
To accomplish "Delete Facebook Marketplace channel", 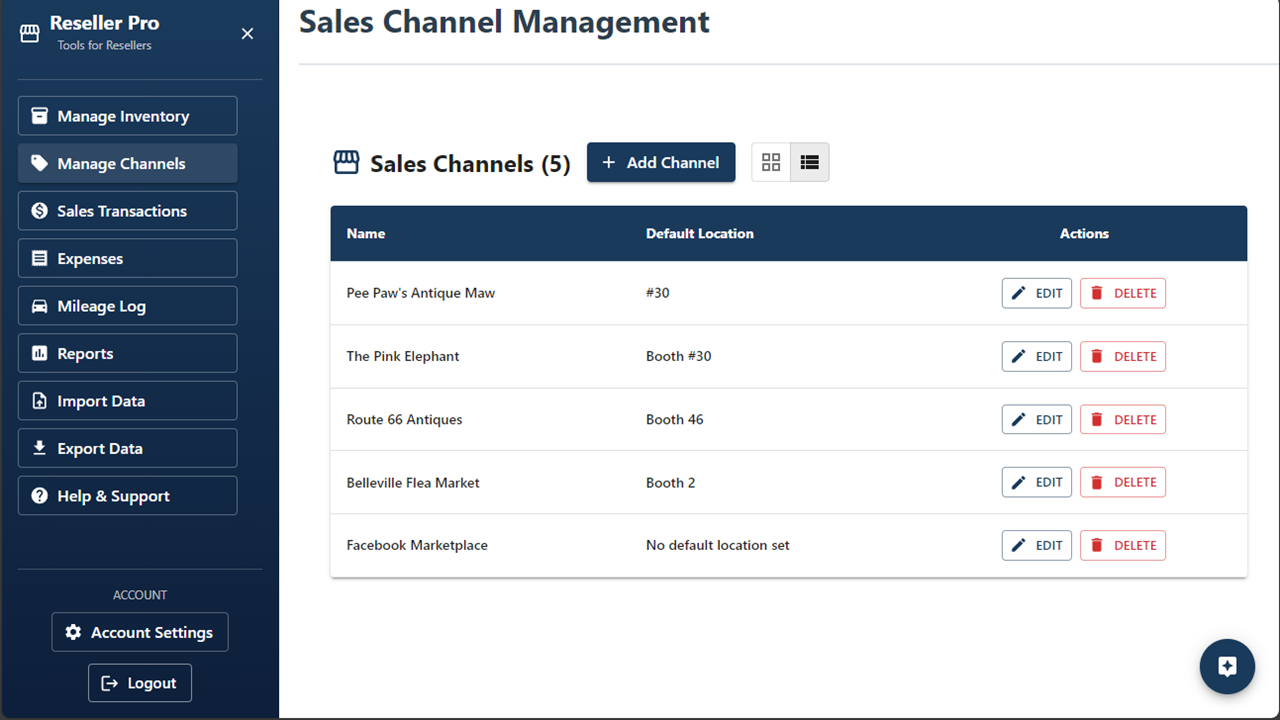I will pyautogui.click(x=1123, y=545).
